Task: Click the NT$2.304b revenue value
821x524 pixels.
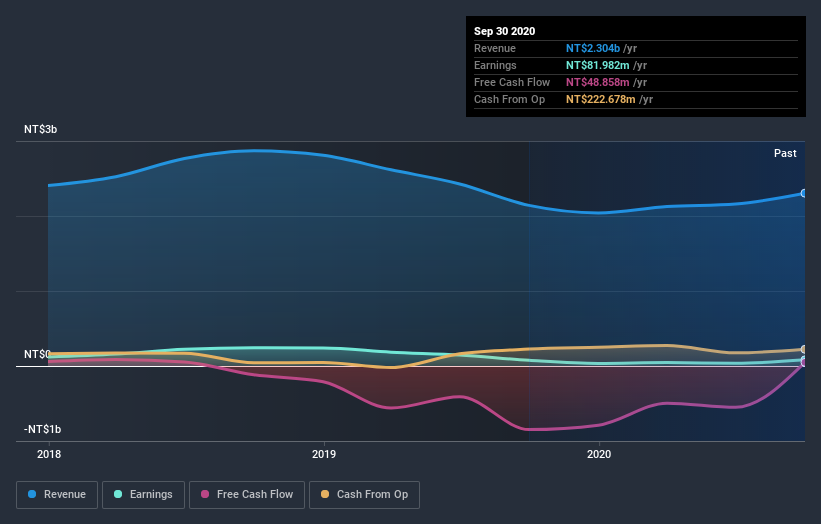Action: [x=593, y=48]
